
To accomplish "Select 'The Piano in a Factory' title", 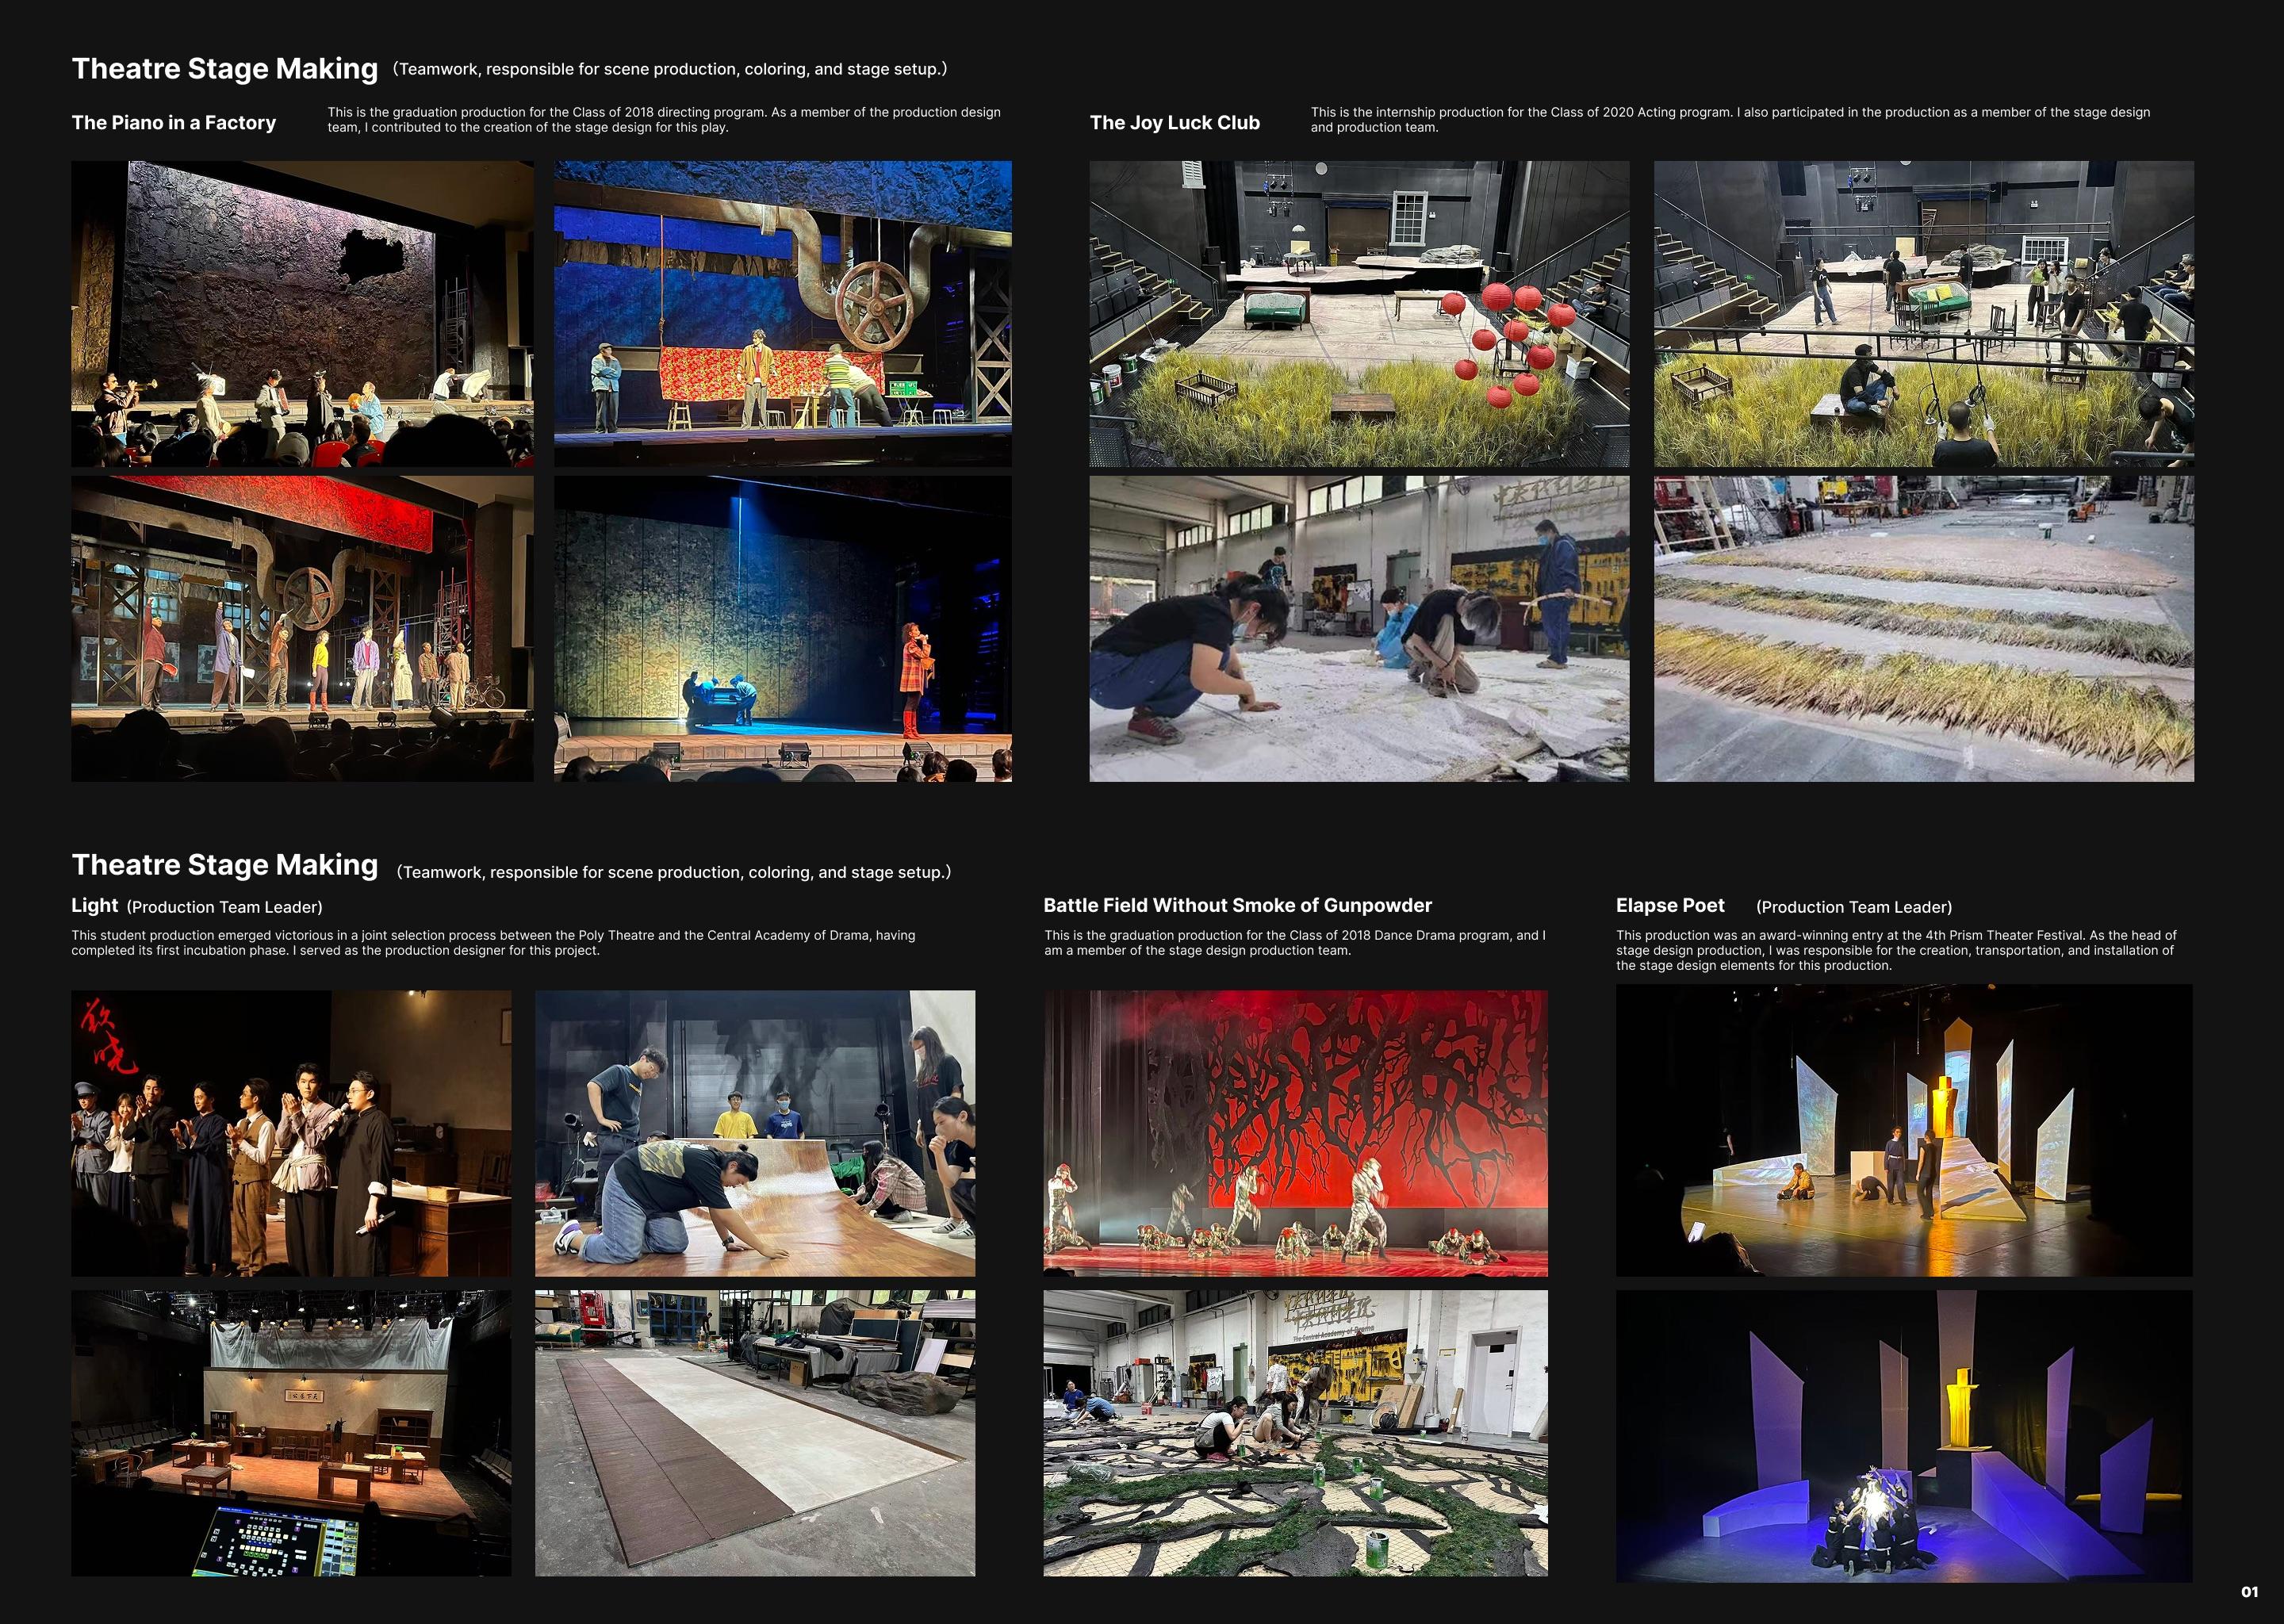I will pos(174,123).
